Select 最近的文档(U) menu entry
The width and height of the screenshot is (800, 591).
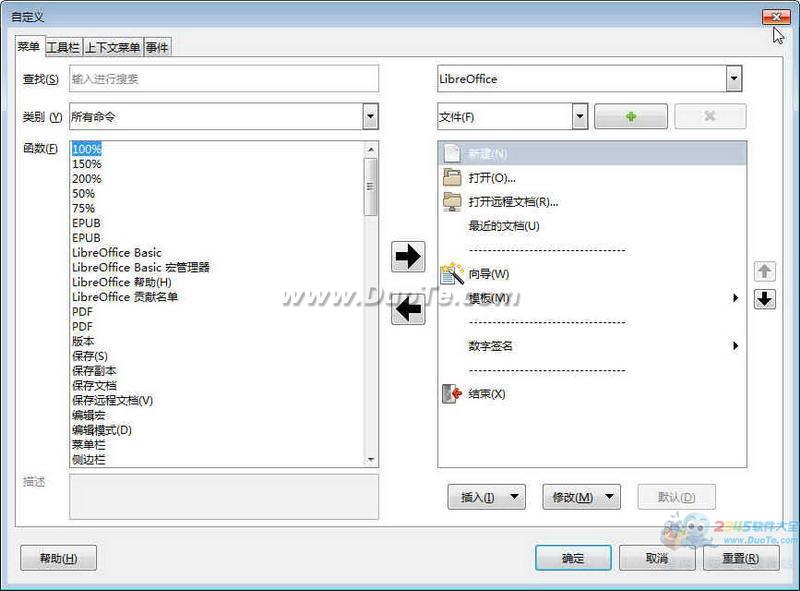pos(504,226)
